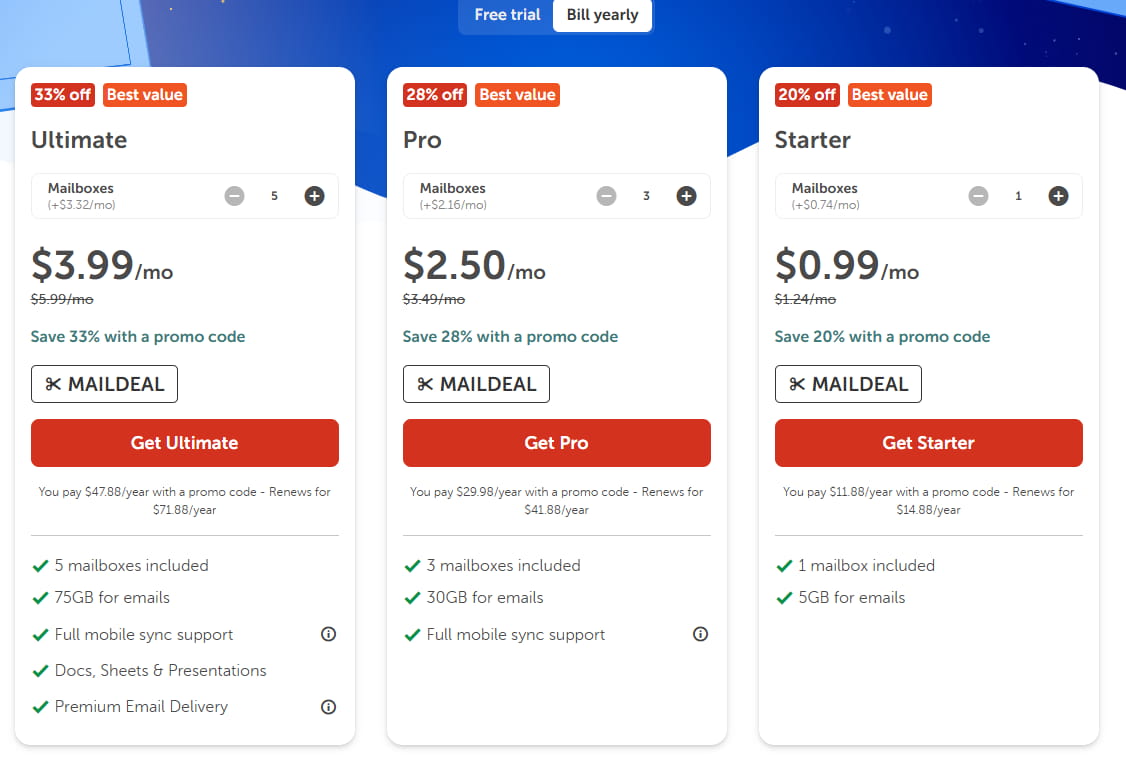Choose the Get Starter button
This screenshot has height=760, width=1126.
[x=928, y=443]
